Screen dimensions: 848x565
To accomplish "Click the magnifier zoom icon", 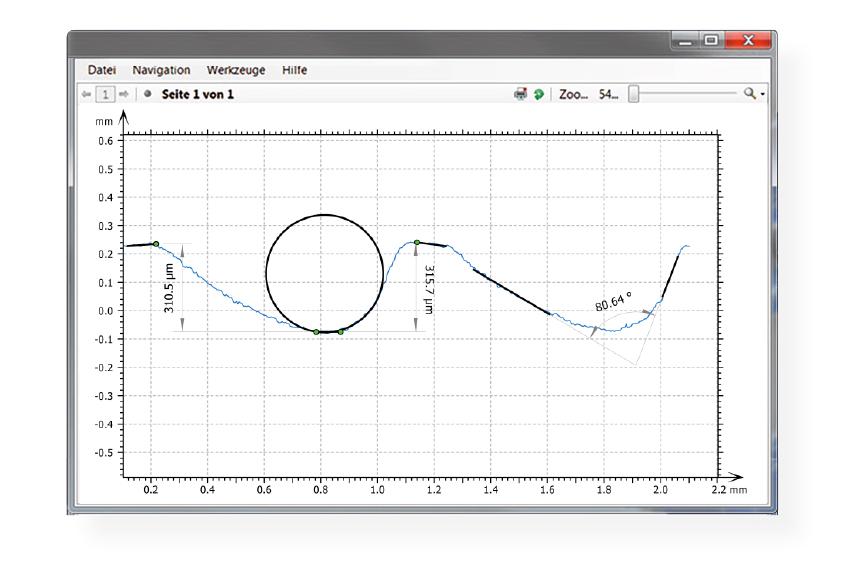I will [x=750, y=93].
